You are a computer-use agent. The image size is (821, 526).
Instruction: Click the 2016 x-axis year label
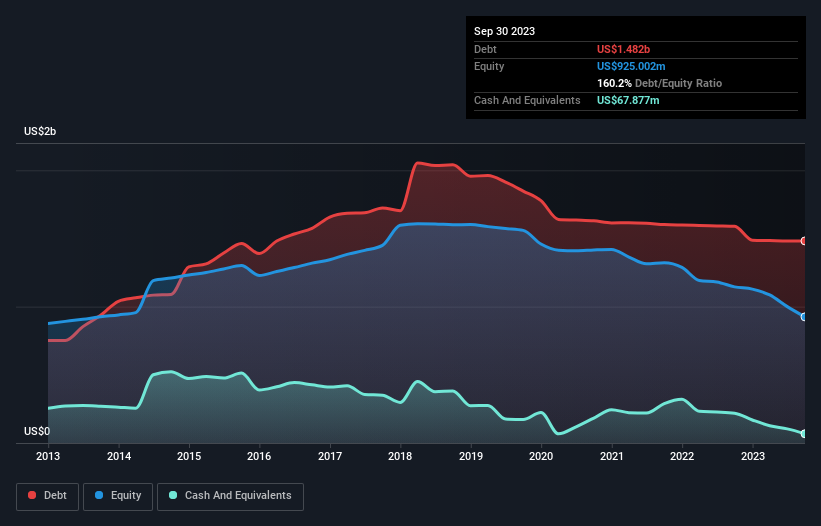point(259,457)
